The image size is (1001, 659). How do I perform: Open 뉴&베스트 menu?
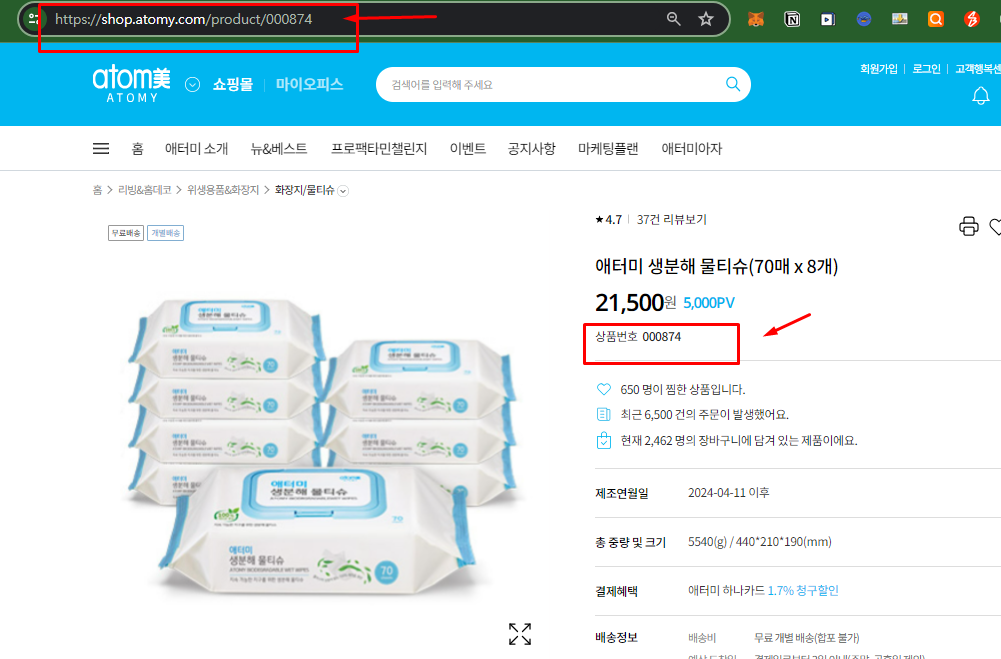coord(279,149)
